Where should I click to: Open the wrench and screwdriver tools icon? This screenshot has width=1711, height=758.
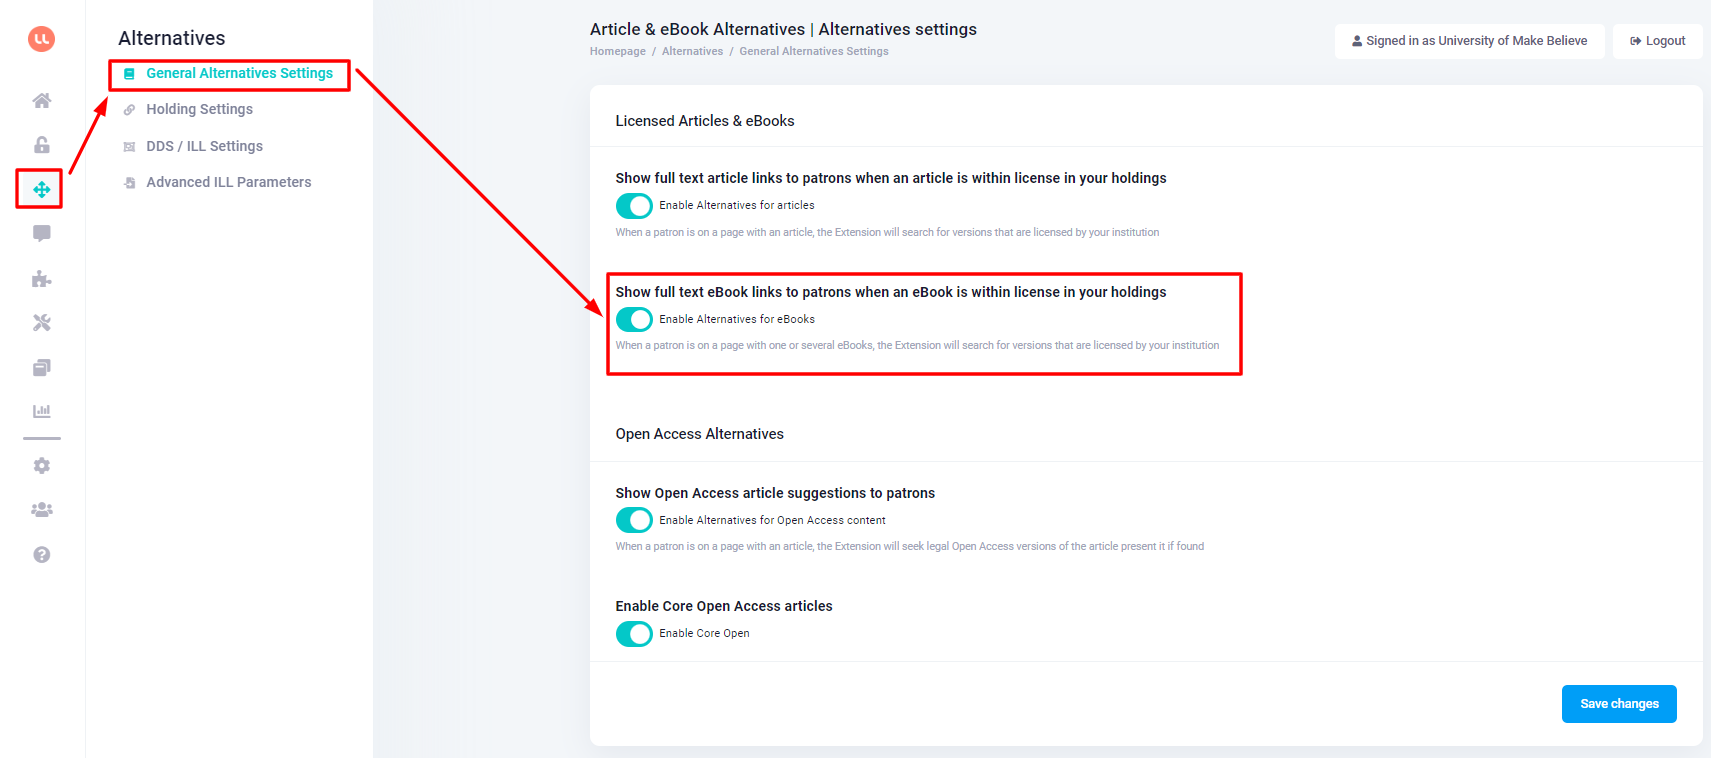click(41, 323)
